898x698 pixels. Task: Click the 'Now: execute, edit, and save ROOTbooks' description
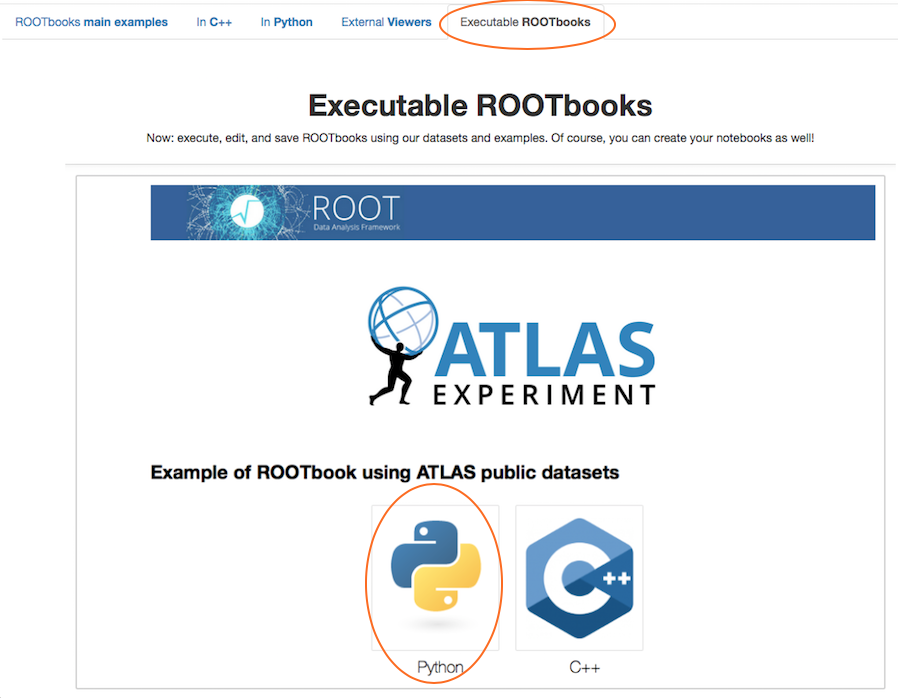click(480, 138)
